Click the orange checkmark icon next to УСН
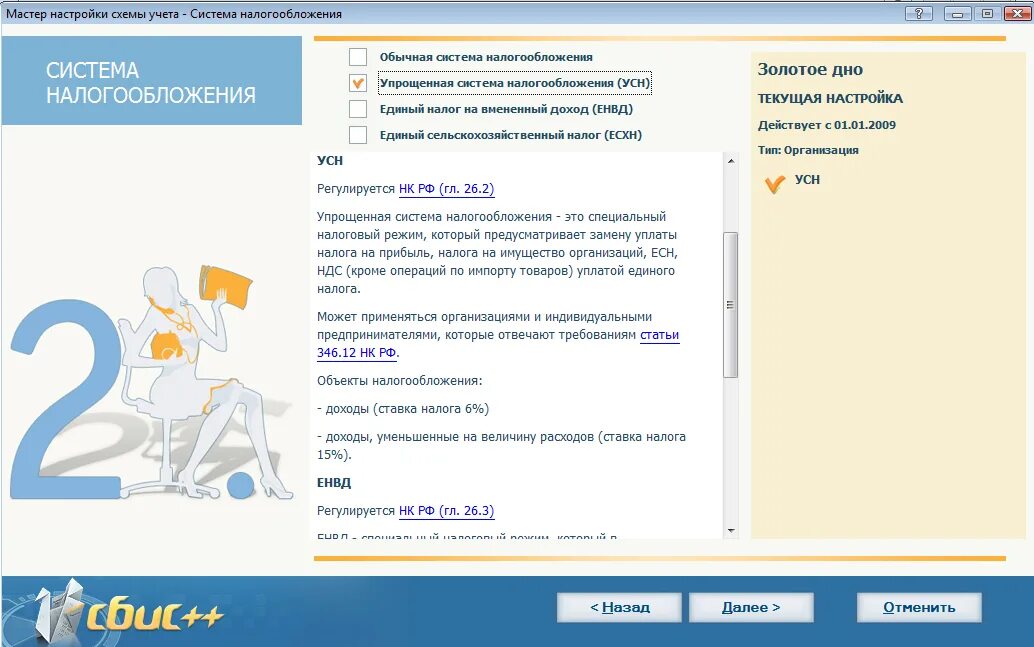 [x=775, y=183]
